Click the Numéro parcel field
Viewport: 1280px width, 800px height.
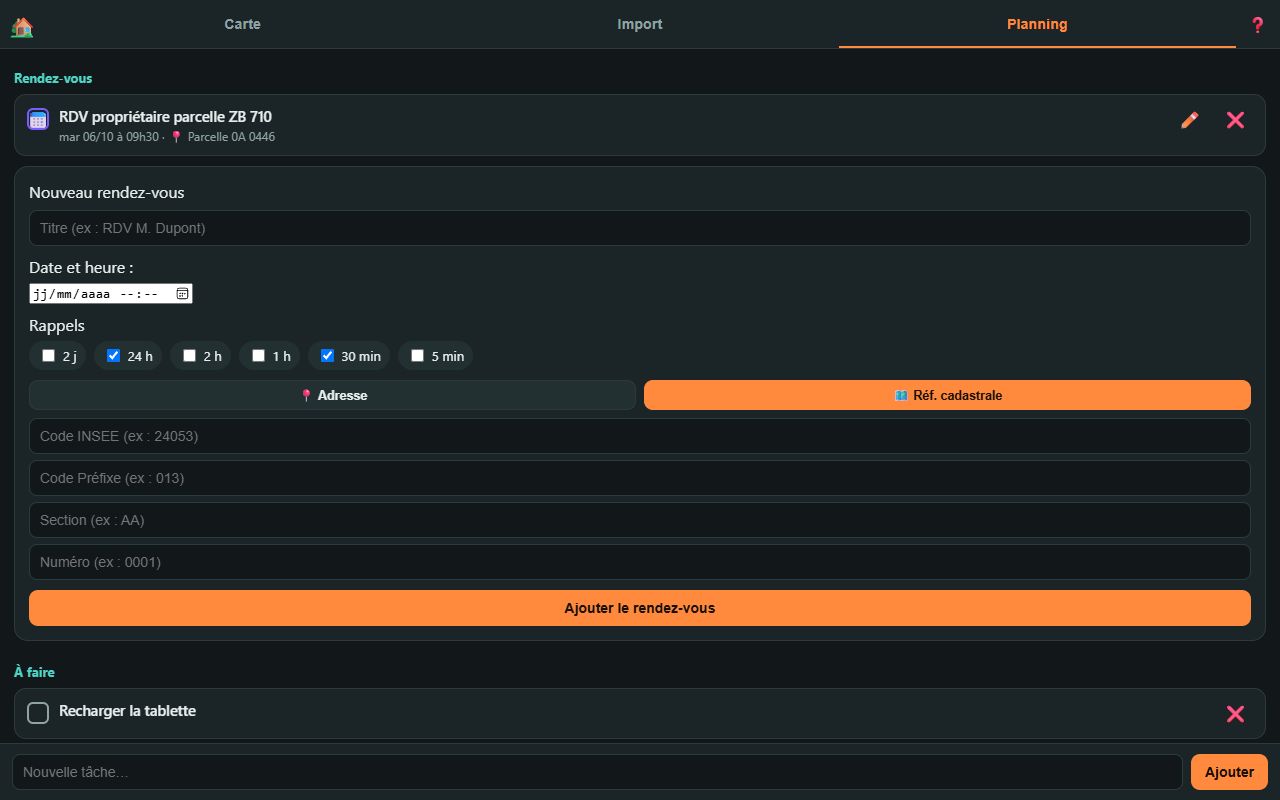point(640,562)
